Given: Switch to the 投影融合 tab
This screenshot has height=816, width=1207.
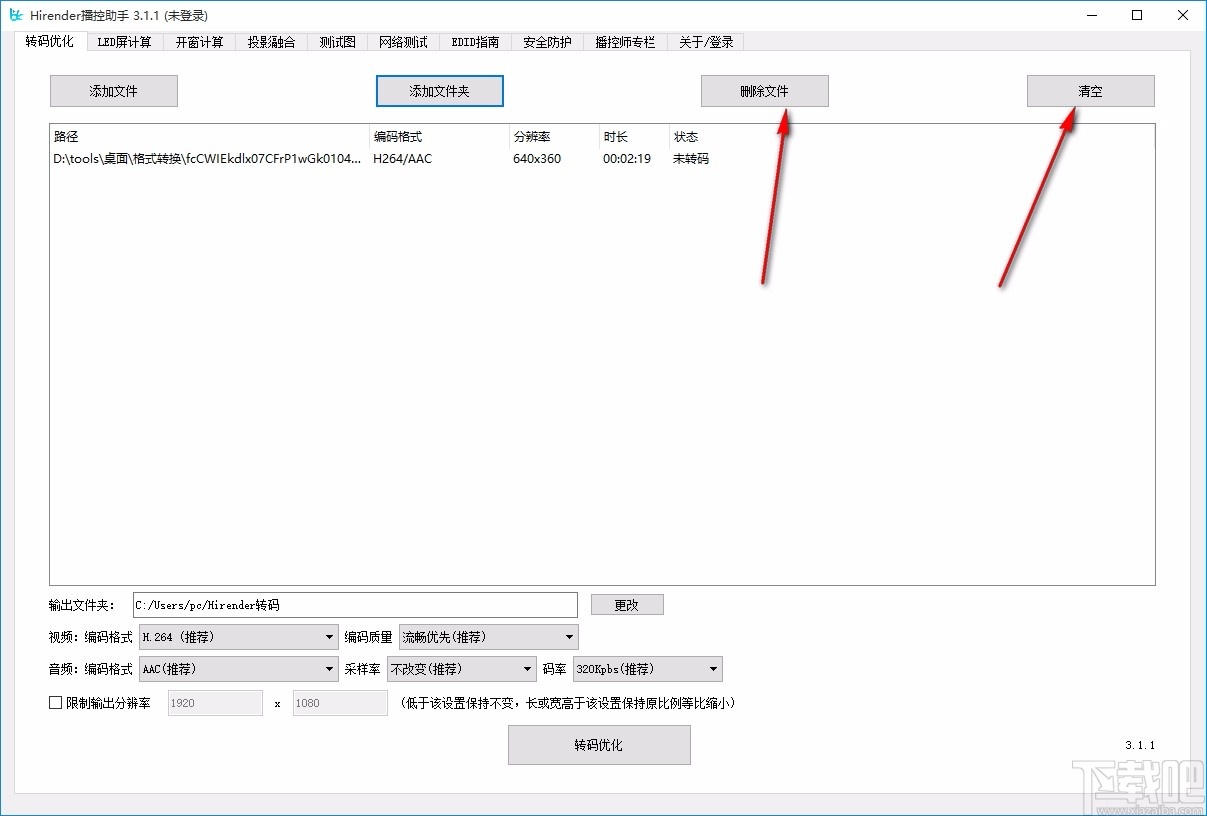Looking at the screenshot, I should point(271,41).
